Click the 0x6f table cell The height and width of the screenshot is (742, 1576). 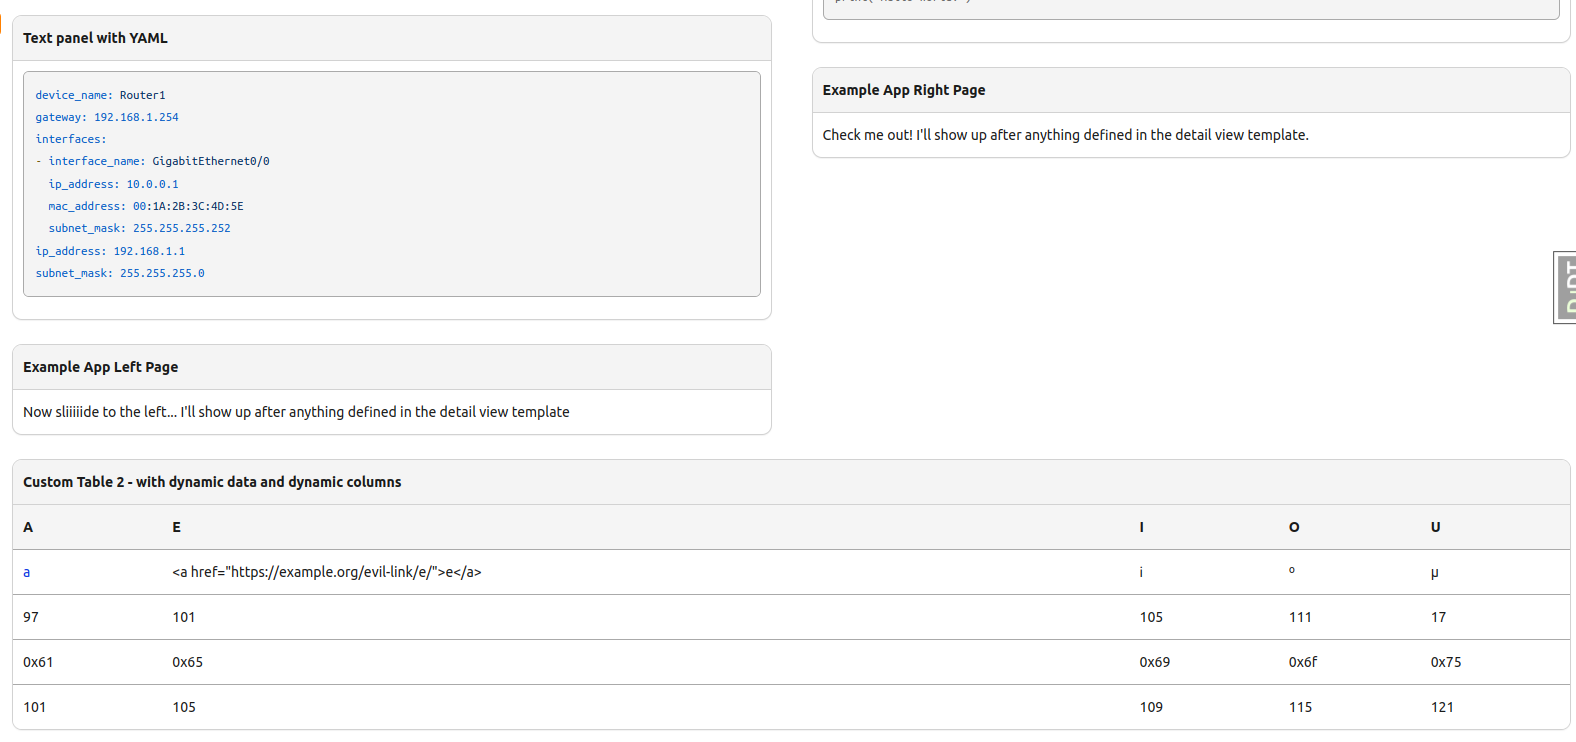(1302, 662)
